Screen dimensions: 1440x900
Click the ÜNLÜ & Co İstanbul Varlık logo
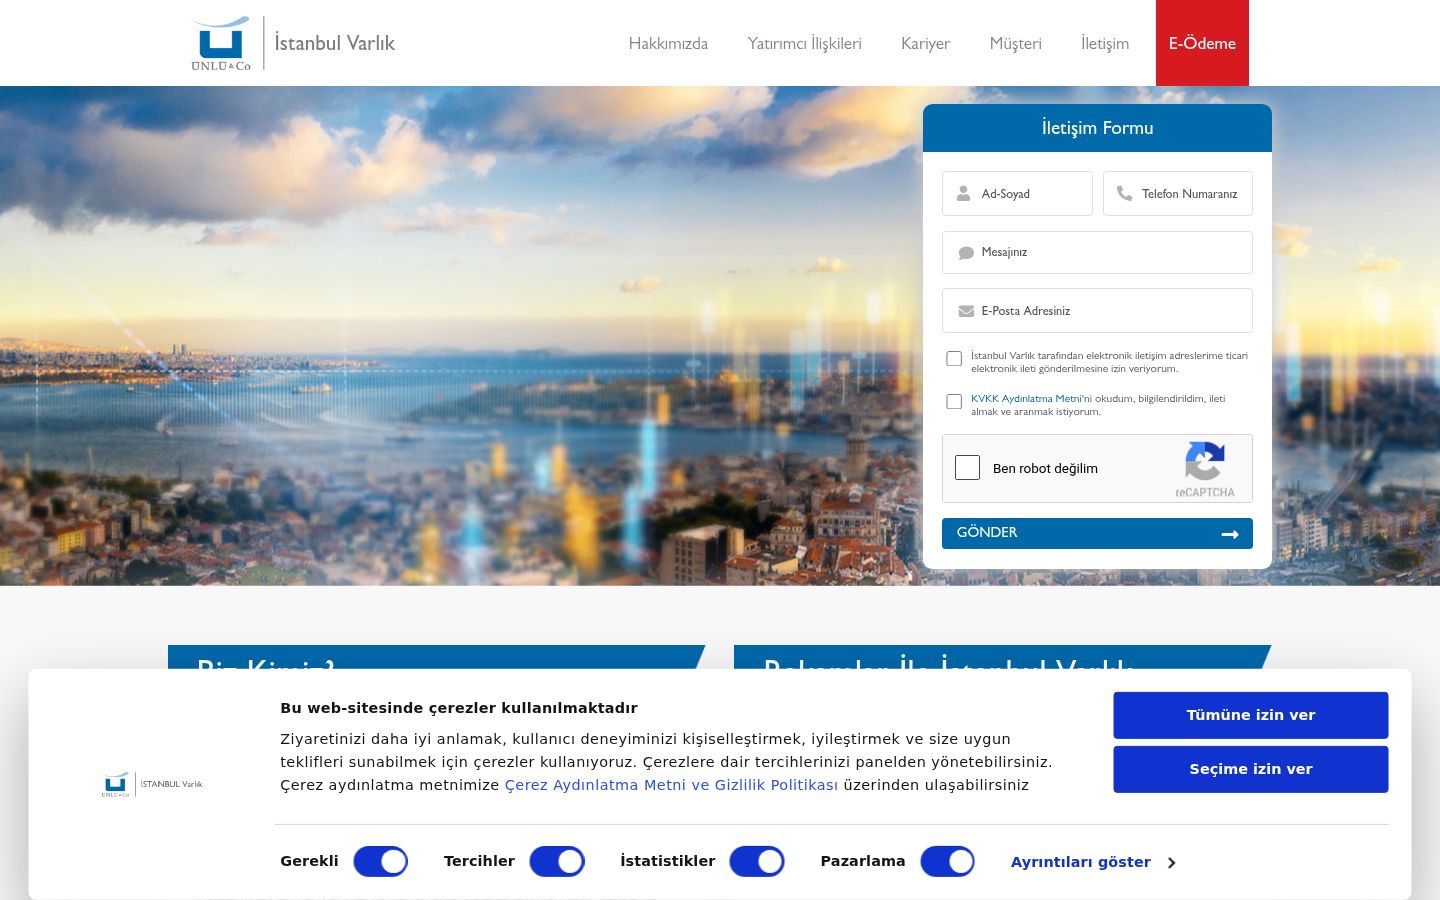click(293, 43)
